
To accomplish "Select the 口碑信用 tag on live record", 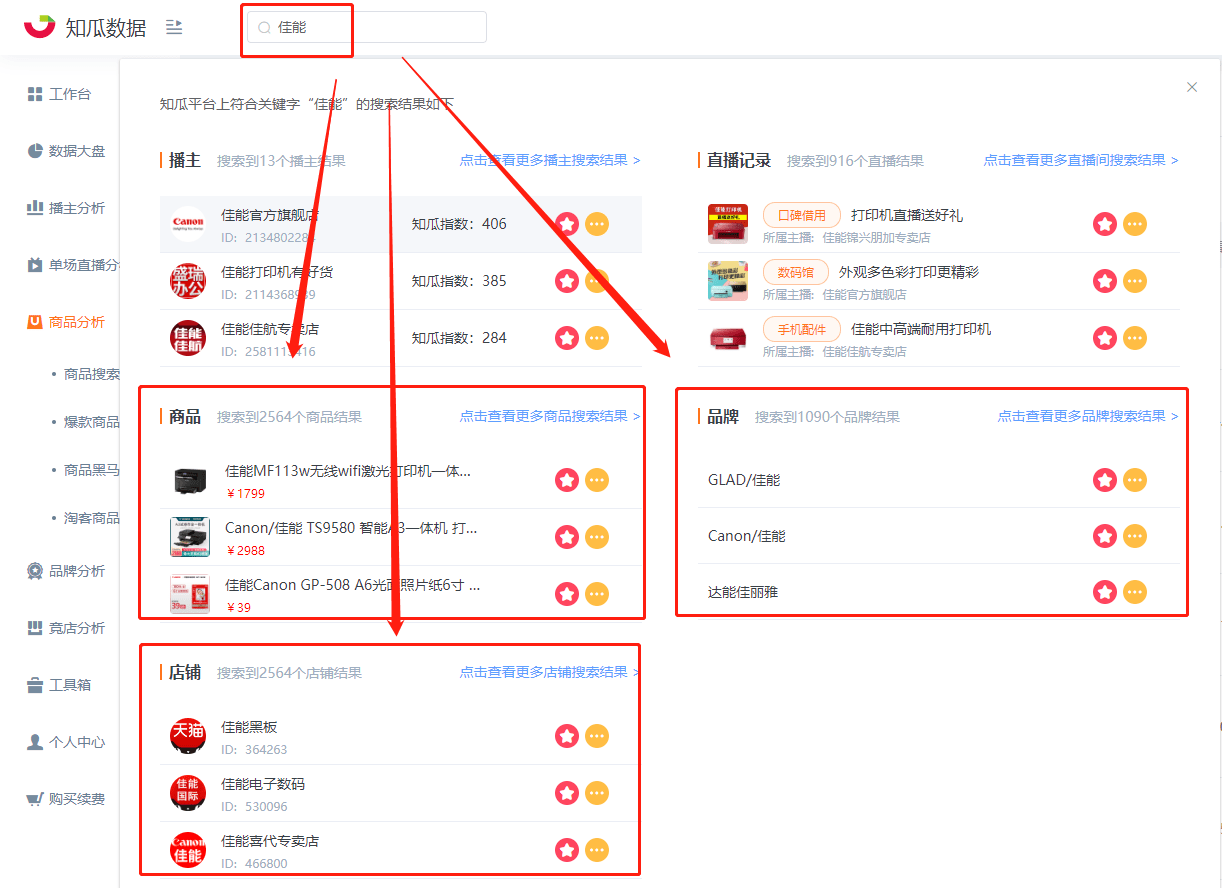I will (801, 215).
